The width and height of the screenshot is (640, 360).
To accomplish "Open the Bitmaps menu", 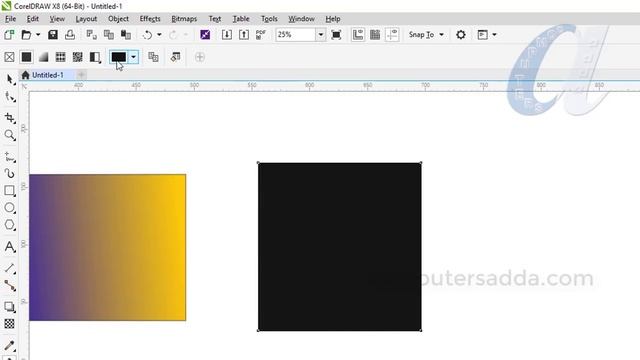I will tap(184, 19).
